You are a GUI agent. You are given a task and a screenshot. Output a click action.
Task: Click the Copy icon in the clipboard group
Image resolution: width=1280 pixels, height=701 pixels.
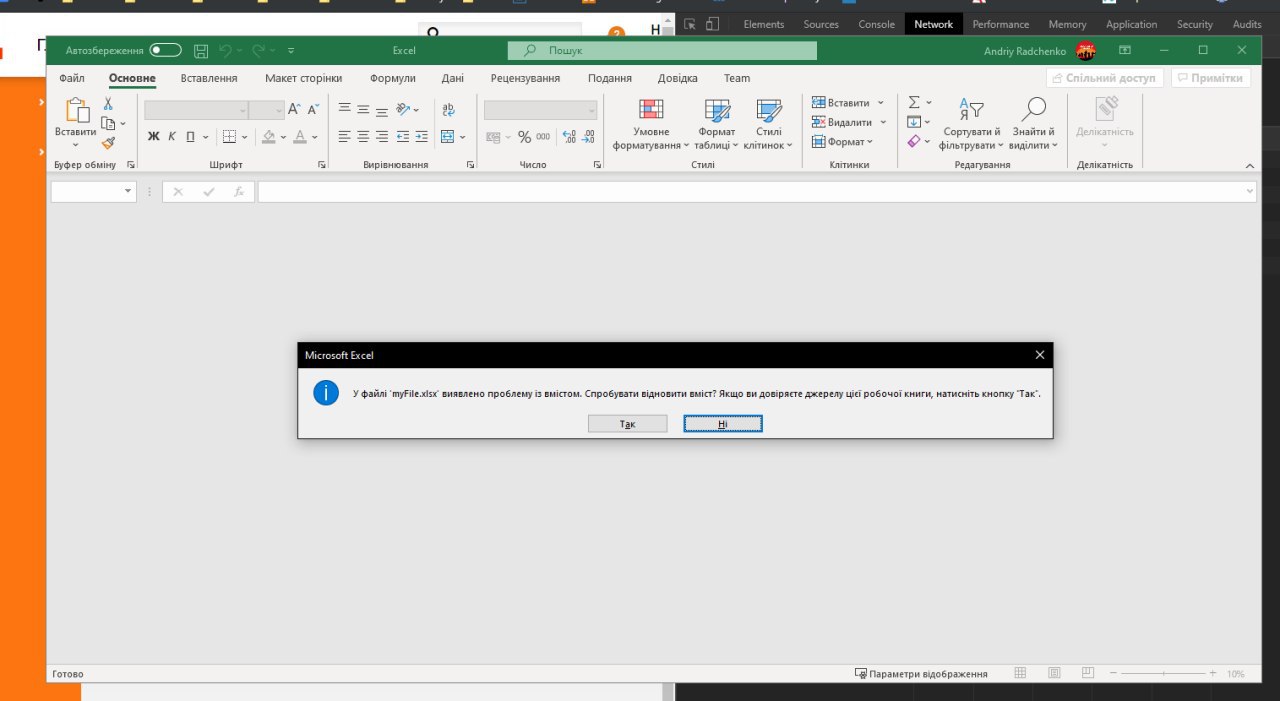click(x=108, y=123)
